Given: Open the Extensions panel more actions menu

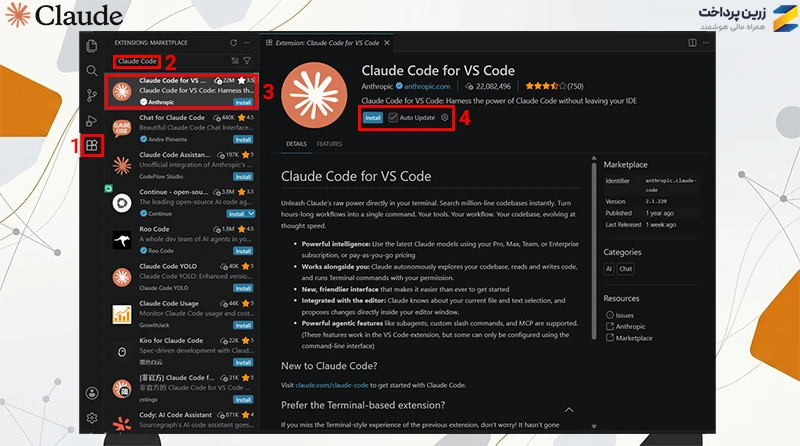Looking at the screenshot, I should coord(247,43).
